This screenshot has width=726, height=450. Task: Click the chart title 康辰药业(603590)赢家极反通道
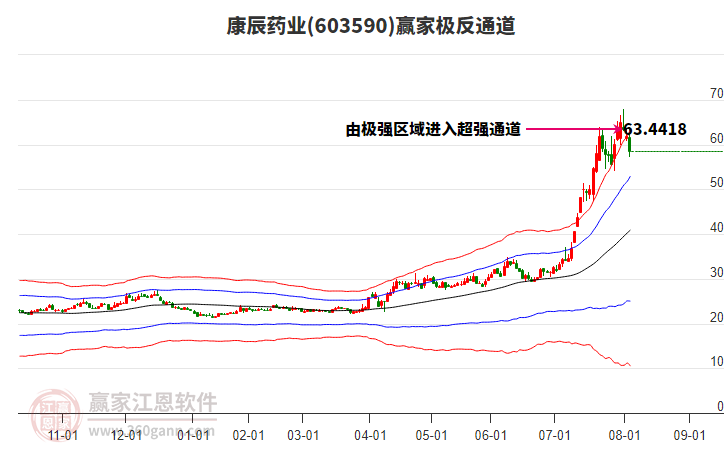pyautogui.click(x=370, y=26)
